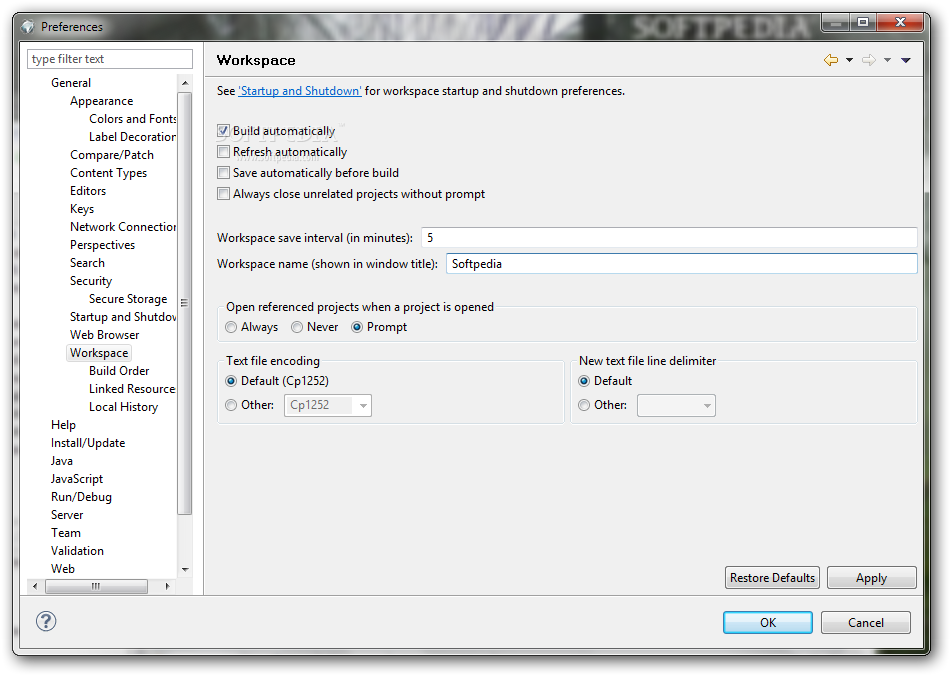Click the tree horizontal scrollbar left arrow
Image resolution: width=951 pixels, height=676 pixels.
pyautogui.click(x=35, y=586)
